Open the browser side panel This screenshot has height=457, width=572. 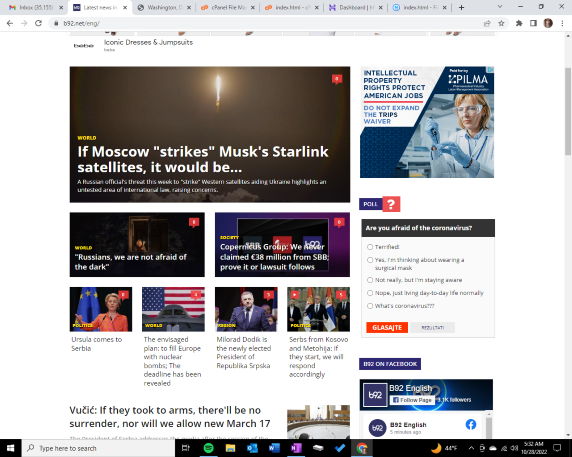(x=533, y=23)
